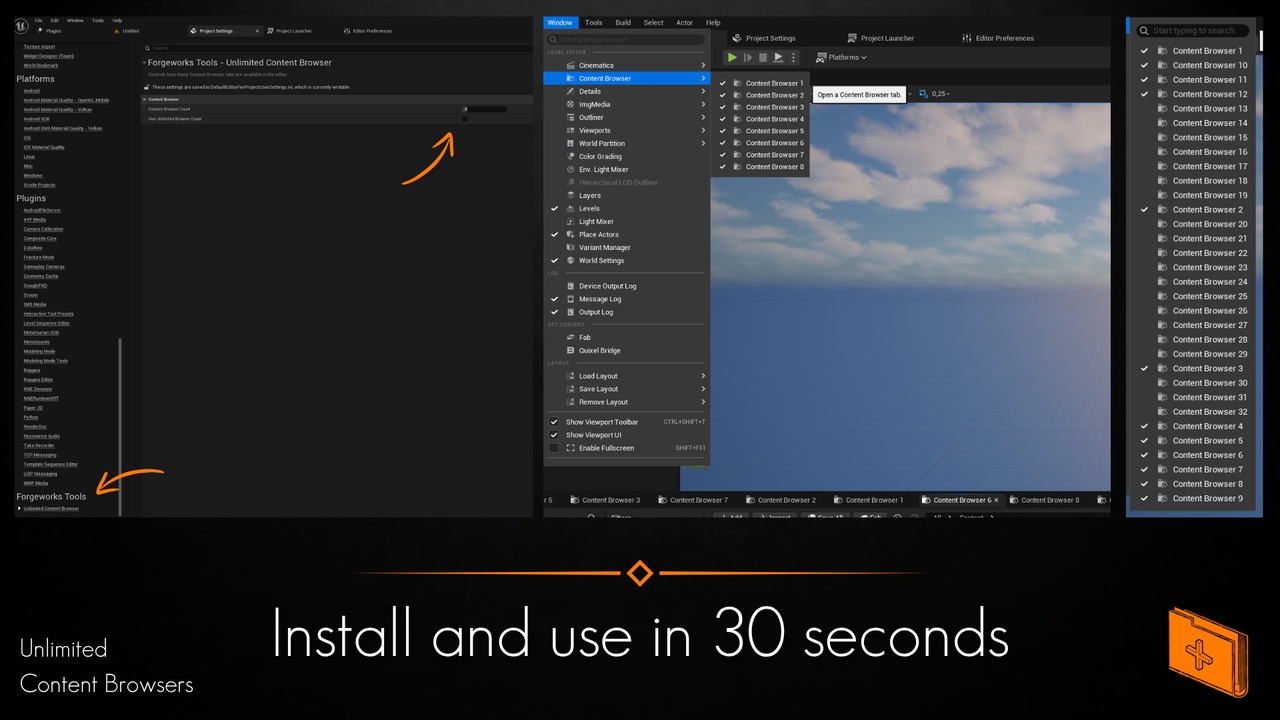Screen dimensions: 1280x720
Task: Click the folder icon of Content Browser 25
Action: click(1162, 296)
